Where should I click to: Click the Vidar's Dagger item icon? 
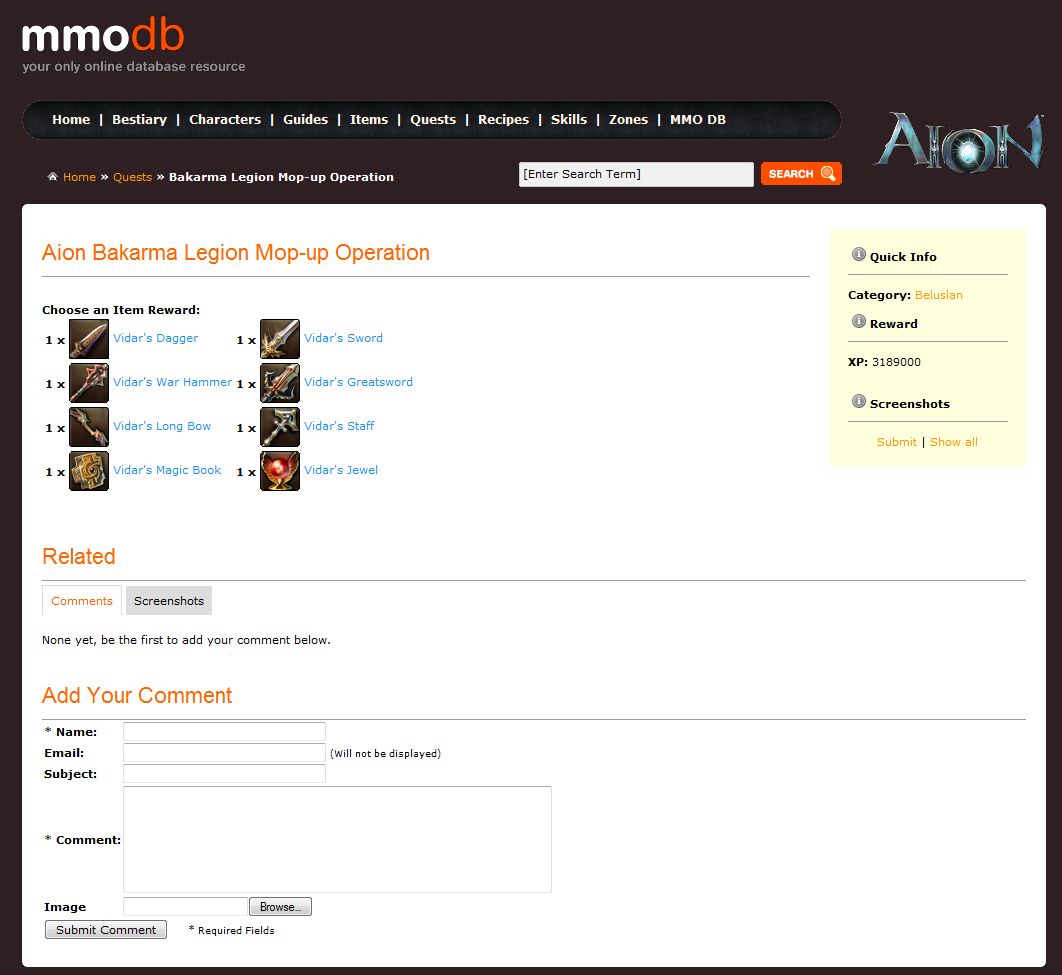[x=89, y=339]
